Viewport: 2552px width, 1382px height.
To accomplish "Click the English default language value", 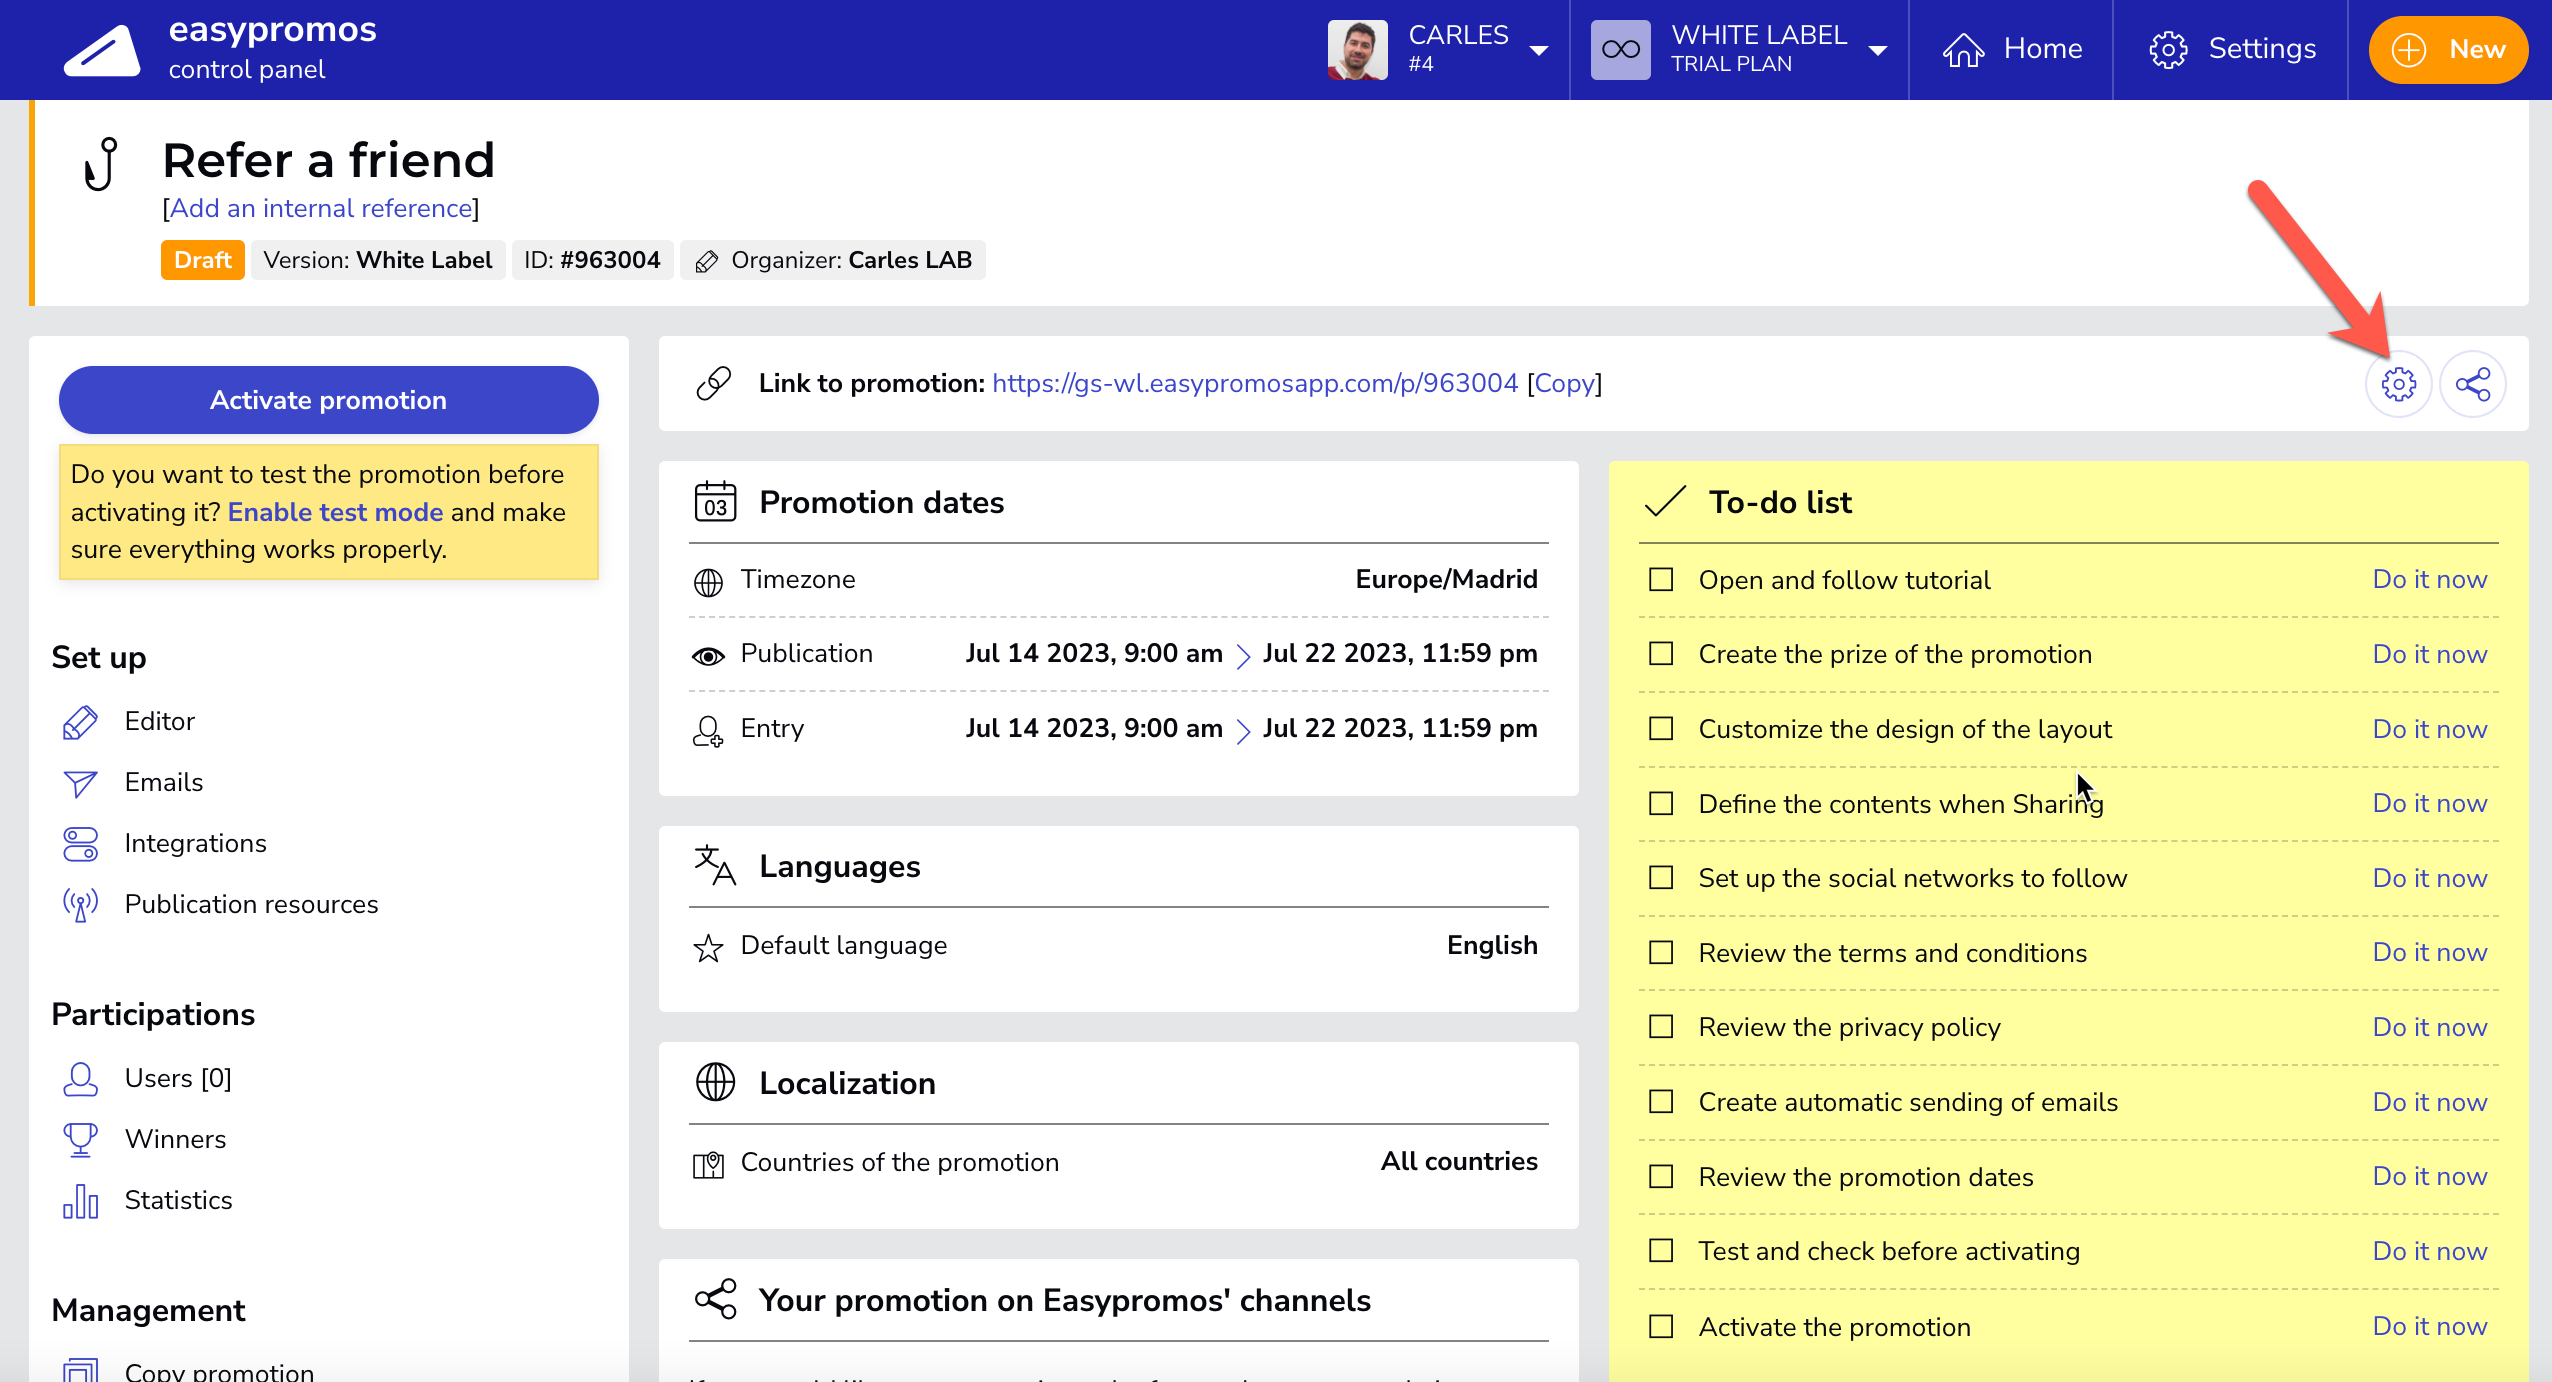I will (1492, 946).
